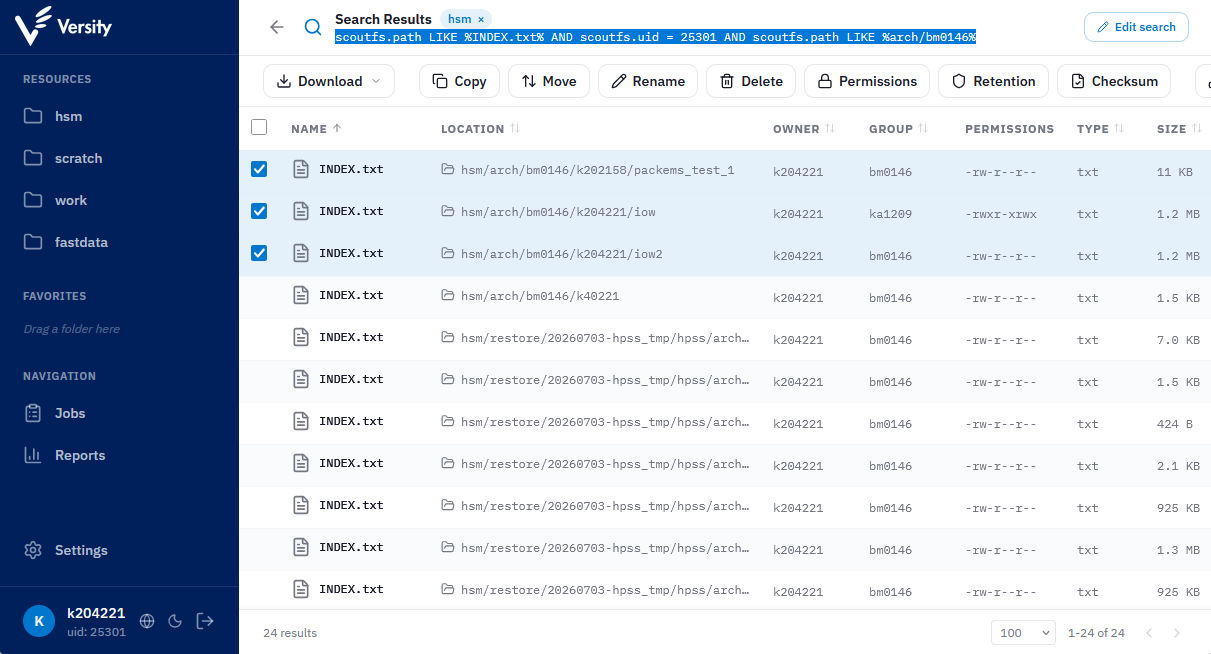The image size is (1211, 654).
Task: Click the previous page arrow
Action: [x=1149, y=633]
